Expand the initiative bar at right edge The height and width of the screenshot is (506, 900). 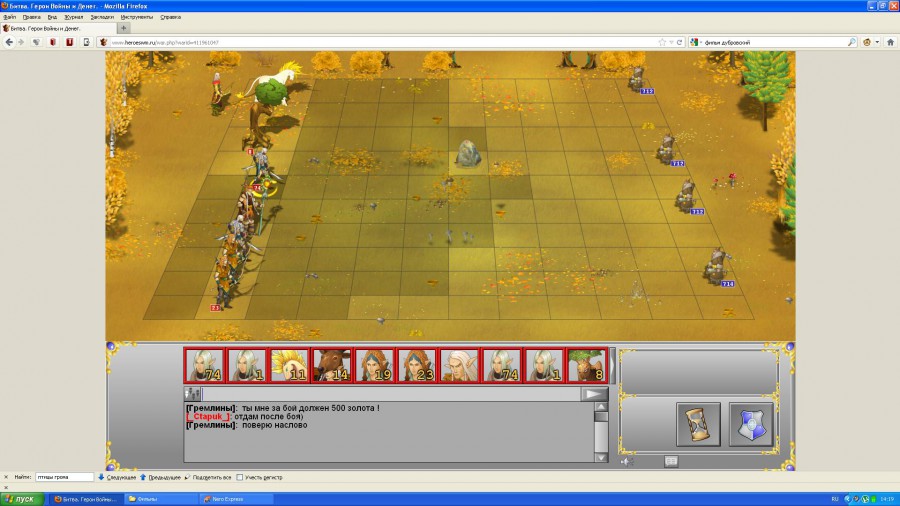pyautogui.click(x=612, y=365)
